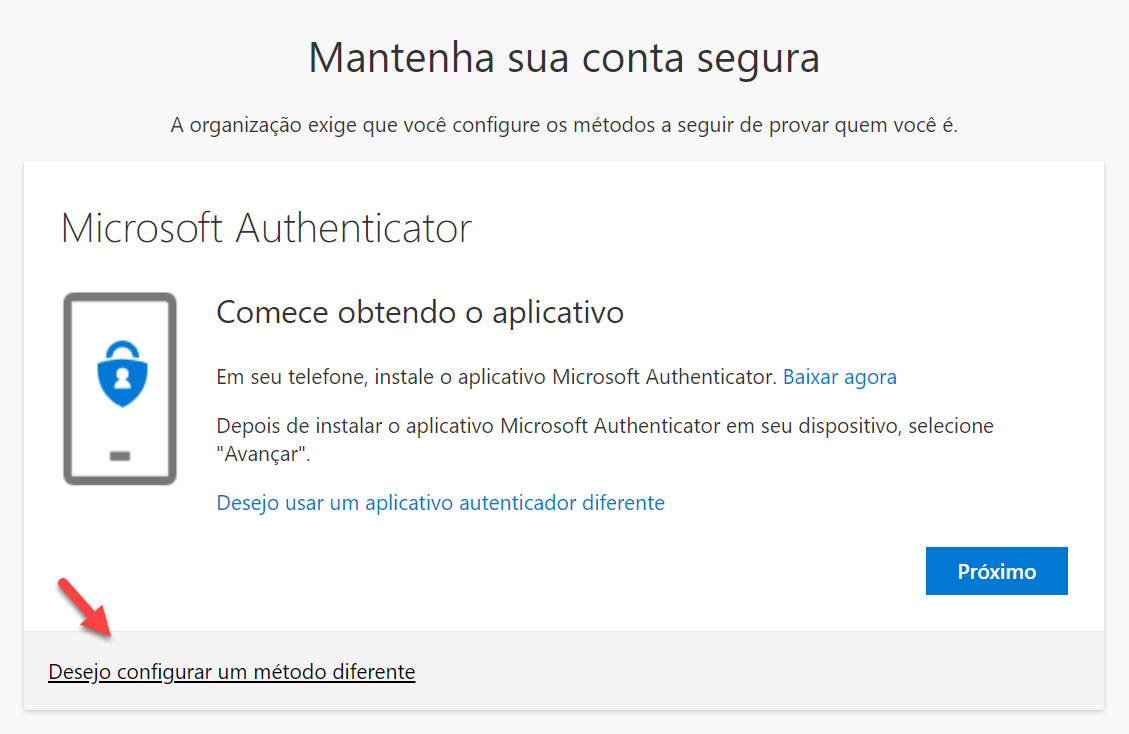Click the blank card area left of "Próximo"

point(600,571)
